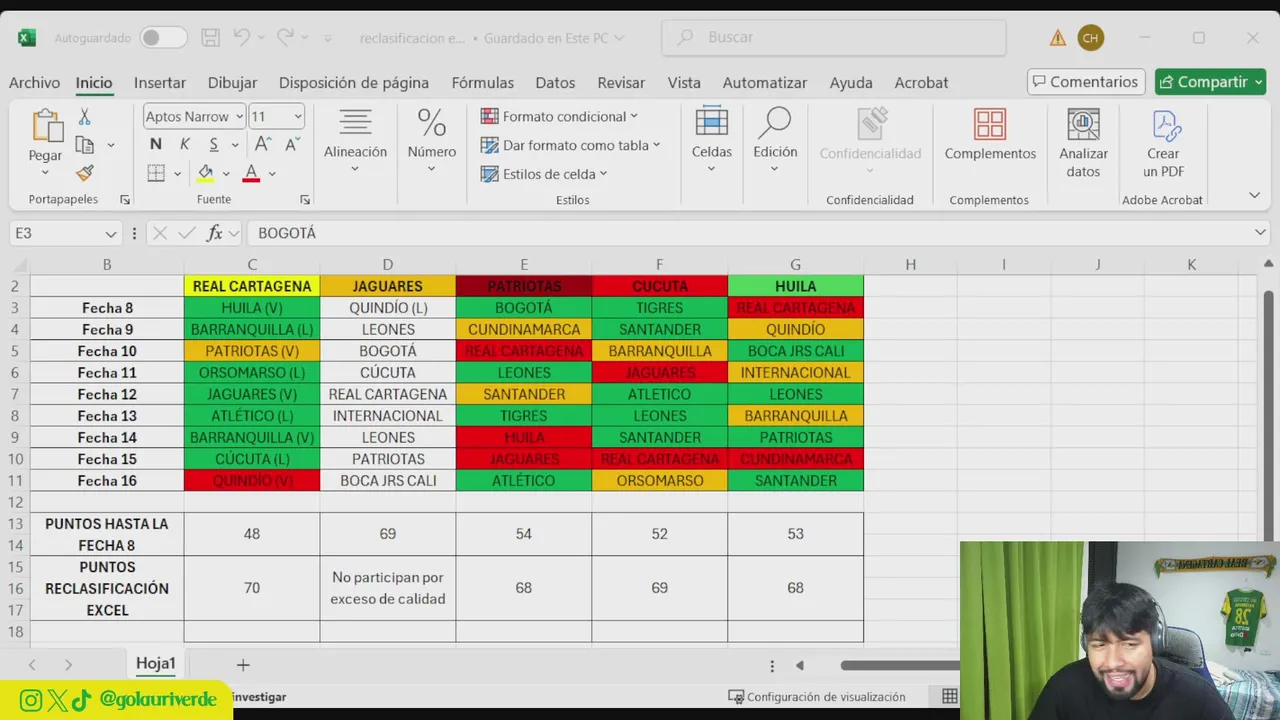Select column H header

pyautogui.click(x=910, y=264)
